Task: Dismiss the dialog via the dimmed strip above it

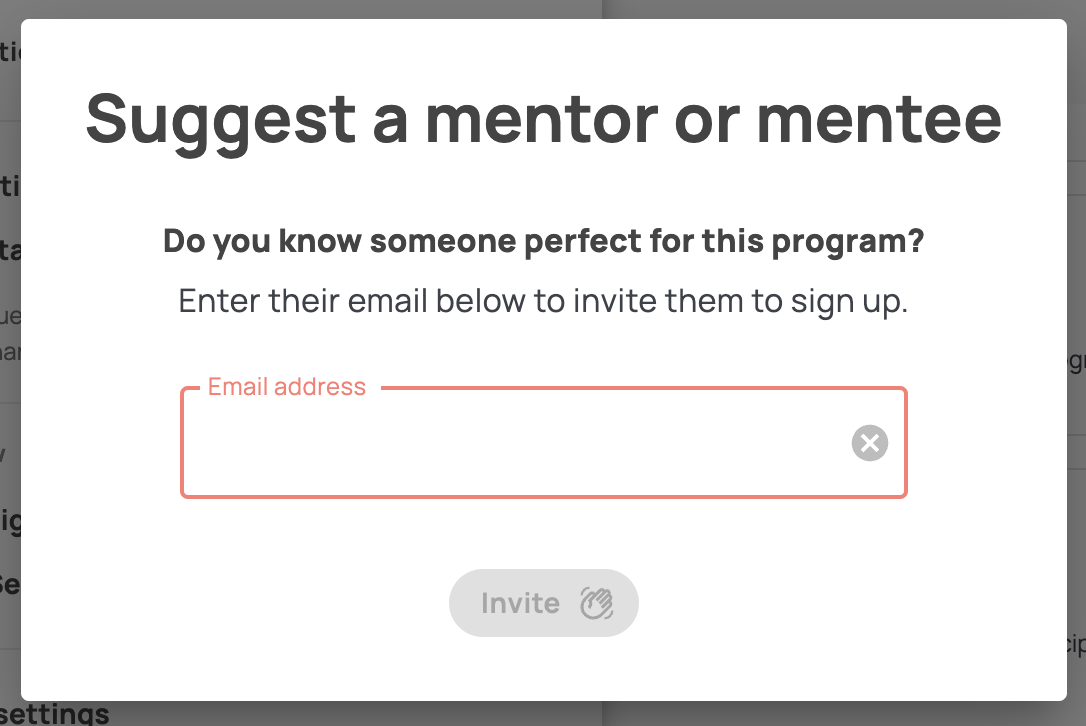Action: [543, 9]
